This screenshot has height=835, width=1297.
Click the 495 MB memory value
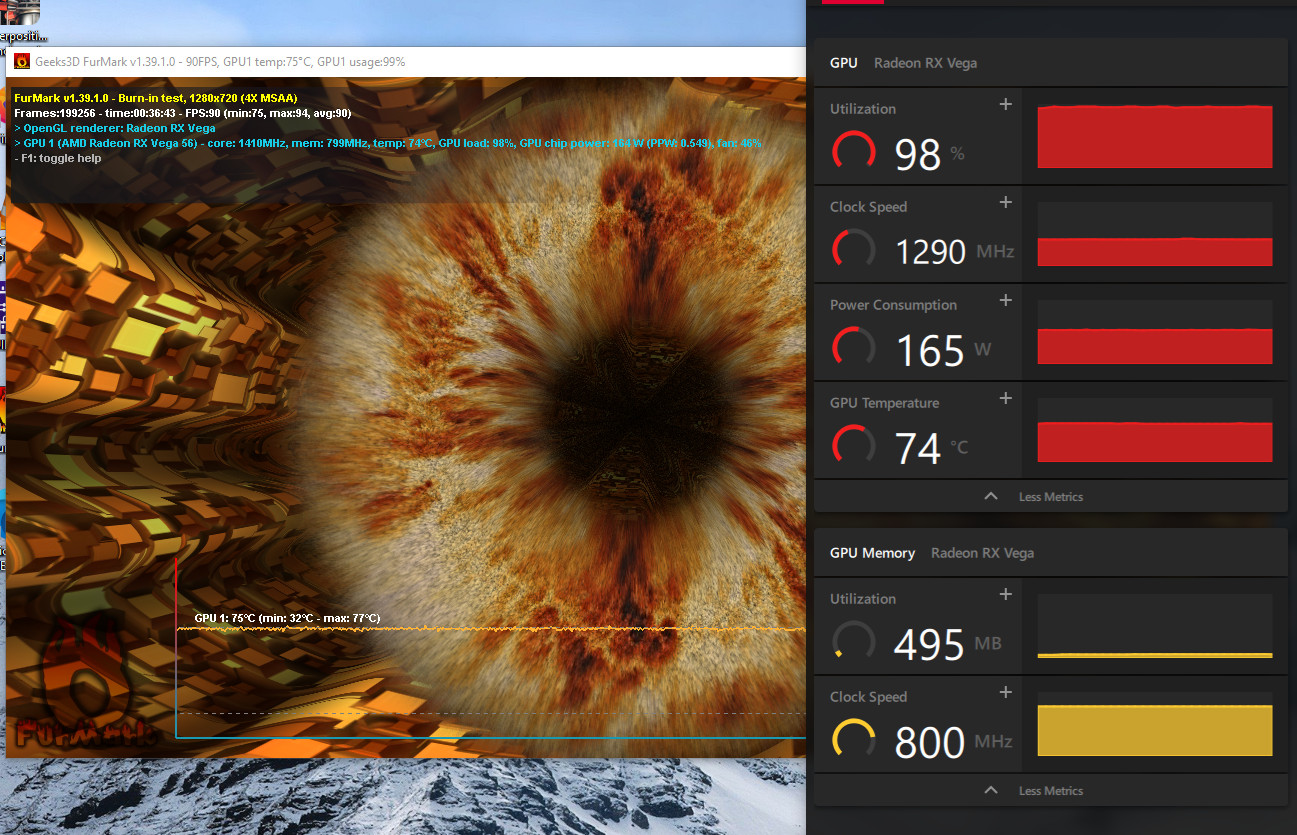coord(948,644)
